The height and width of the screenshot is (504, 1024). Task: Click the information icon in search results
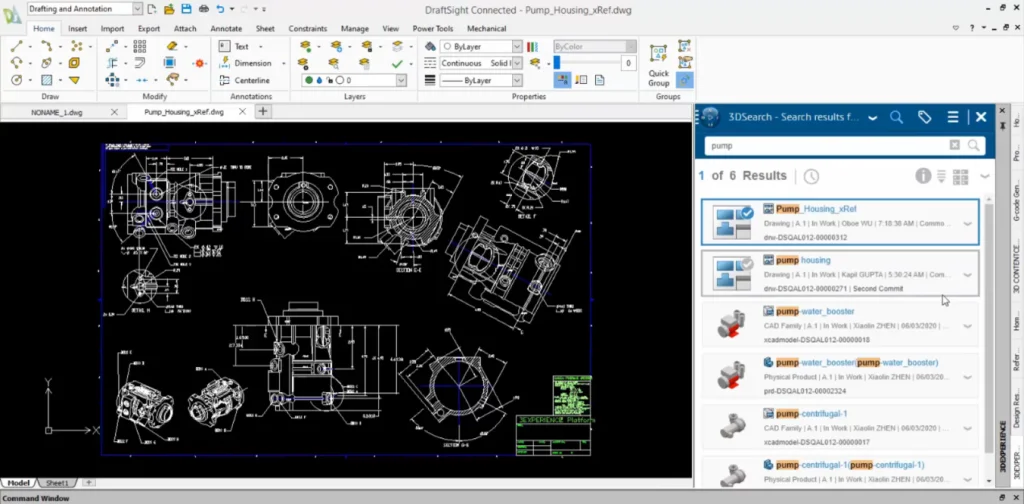923,176
